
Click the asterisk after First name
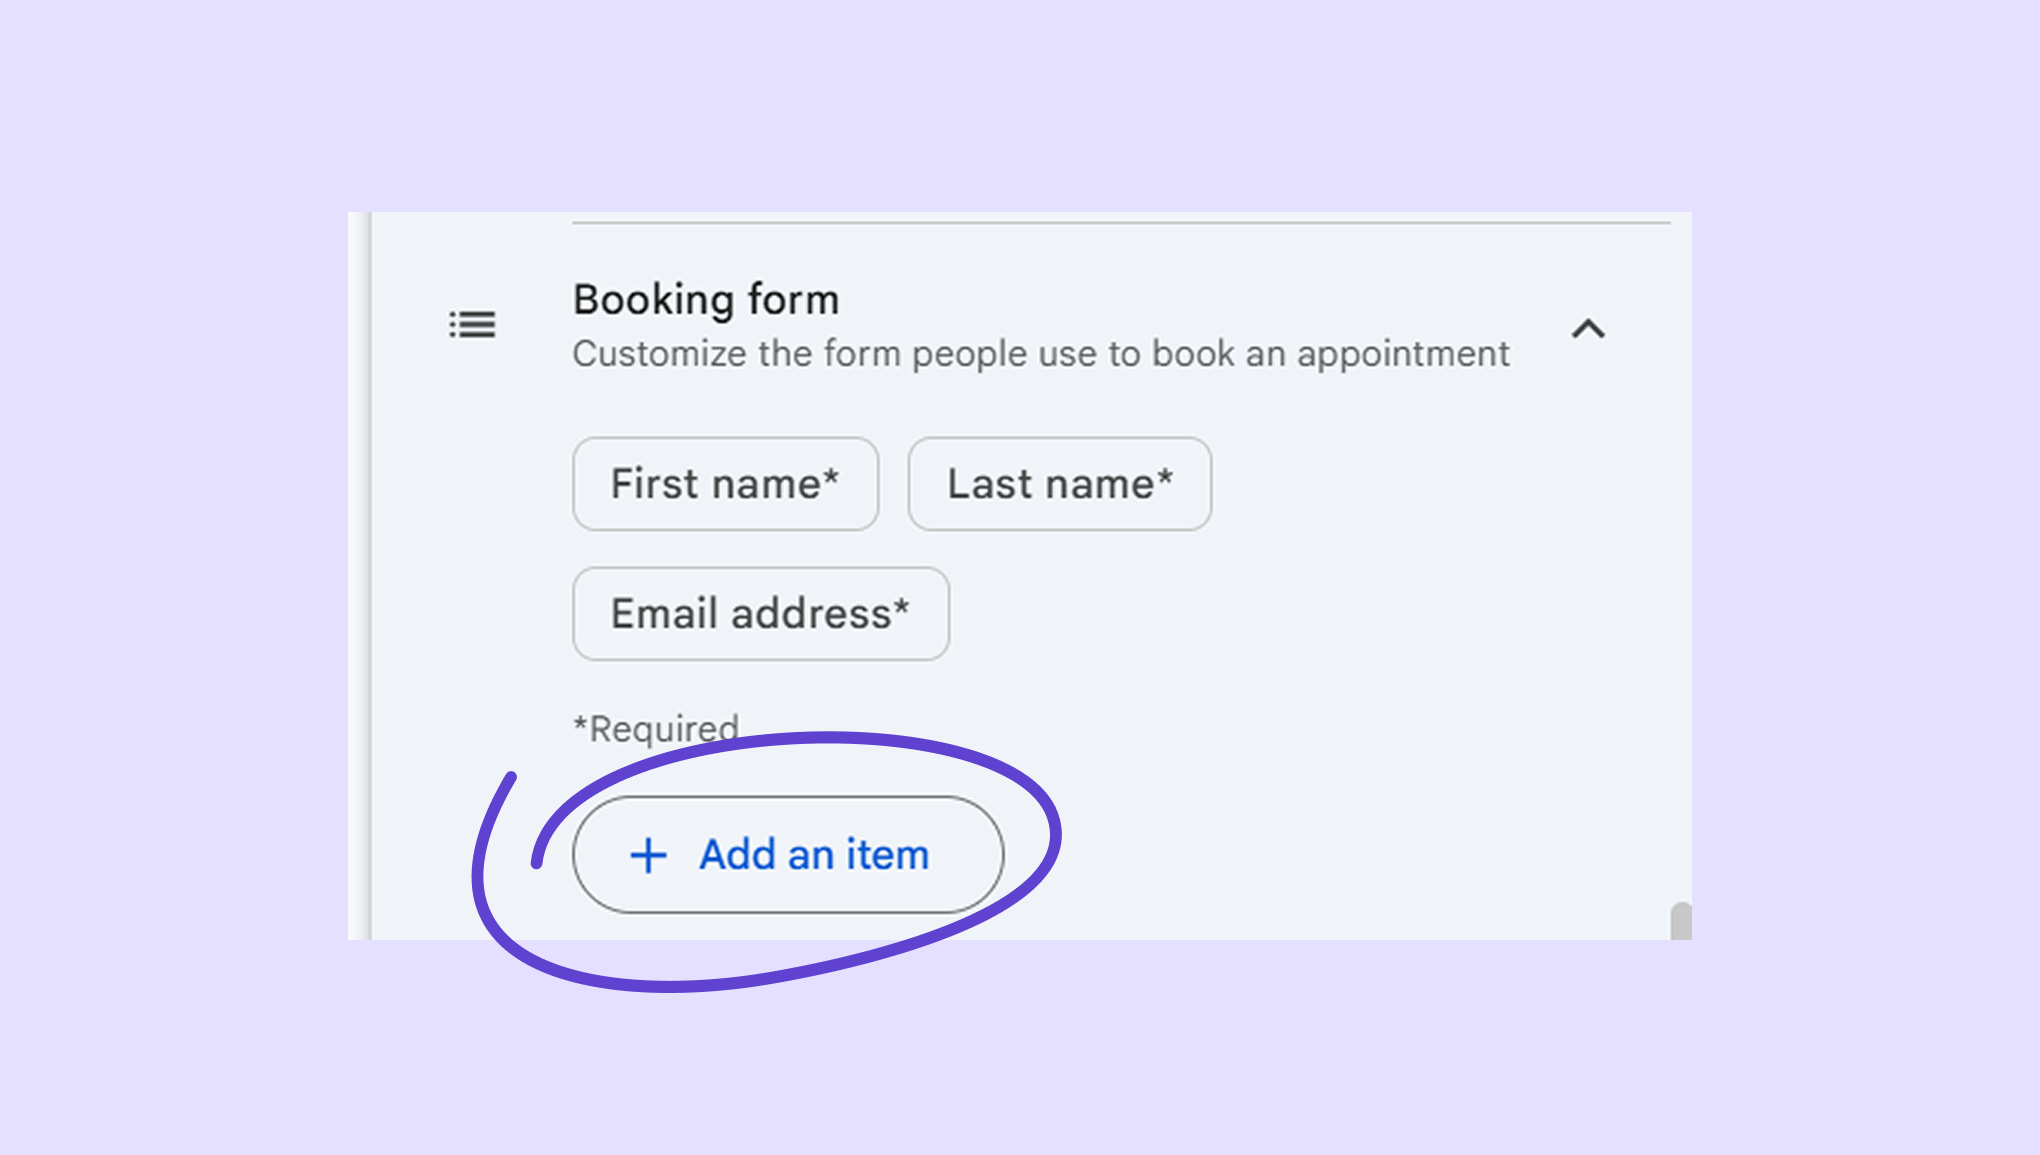point(831,477)
